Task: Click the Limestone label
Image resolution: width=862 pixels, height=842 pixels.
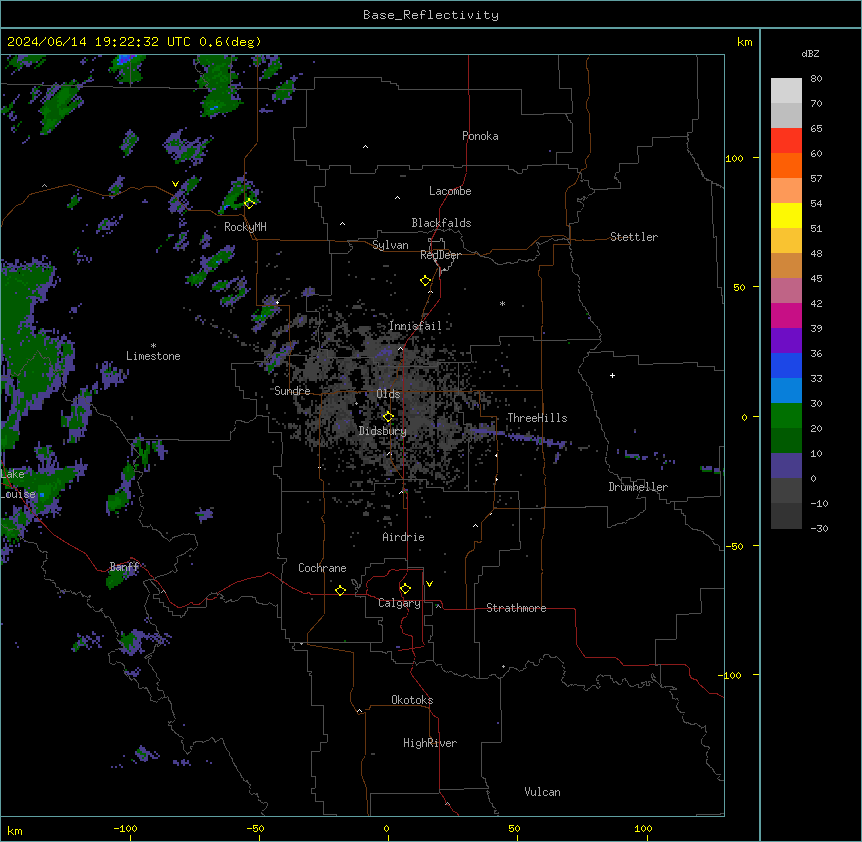Action: pyautogui.click(x=153, y=356)
